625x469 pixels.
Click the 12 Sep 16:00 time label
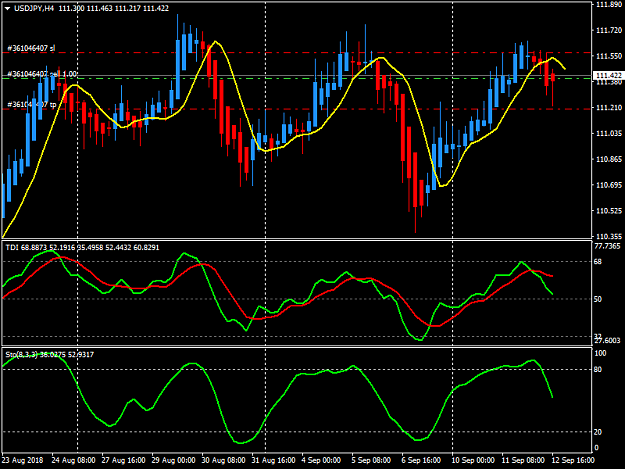(x=572, y=460)
